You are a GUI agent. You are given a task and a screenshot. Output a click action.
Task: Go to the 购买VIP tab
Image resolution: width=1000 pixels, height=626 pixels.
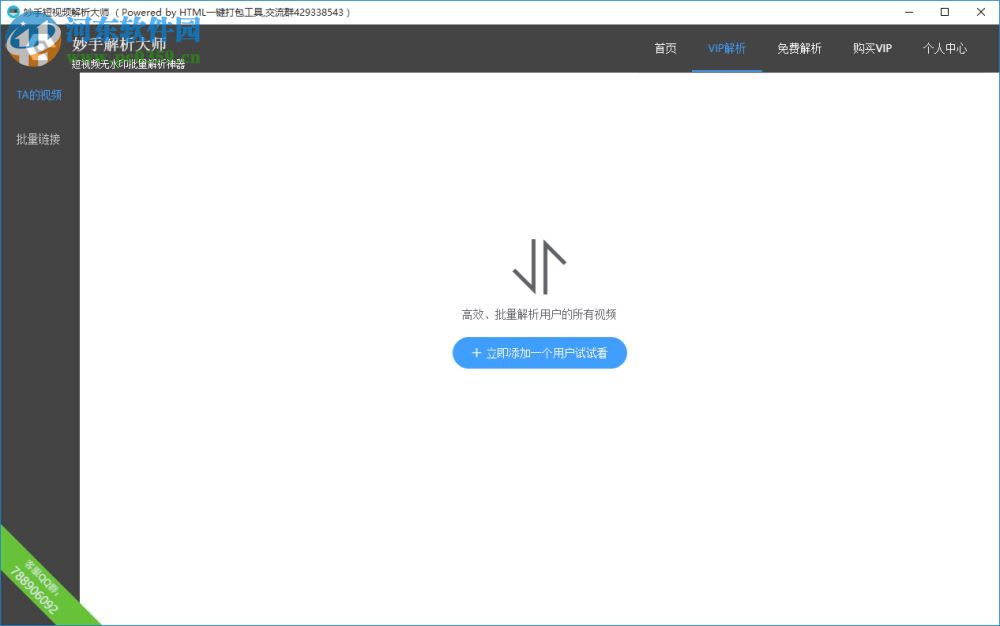click(x=872, y=48)
